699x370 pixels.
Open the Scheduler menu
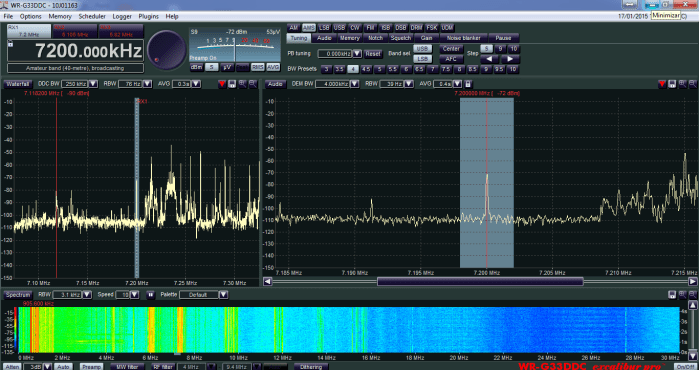click(92, 16)
